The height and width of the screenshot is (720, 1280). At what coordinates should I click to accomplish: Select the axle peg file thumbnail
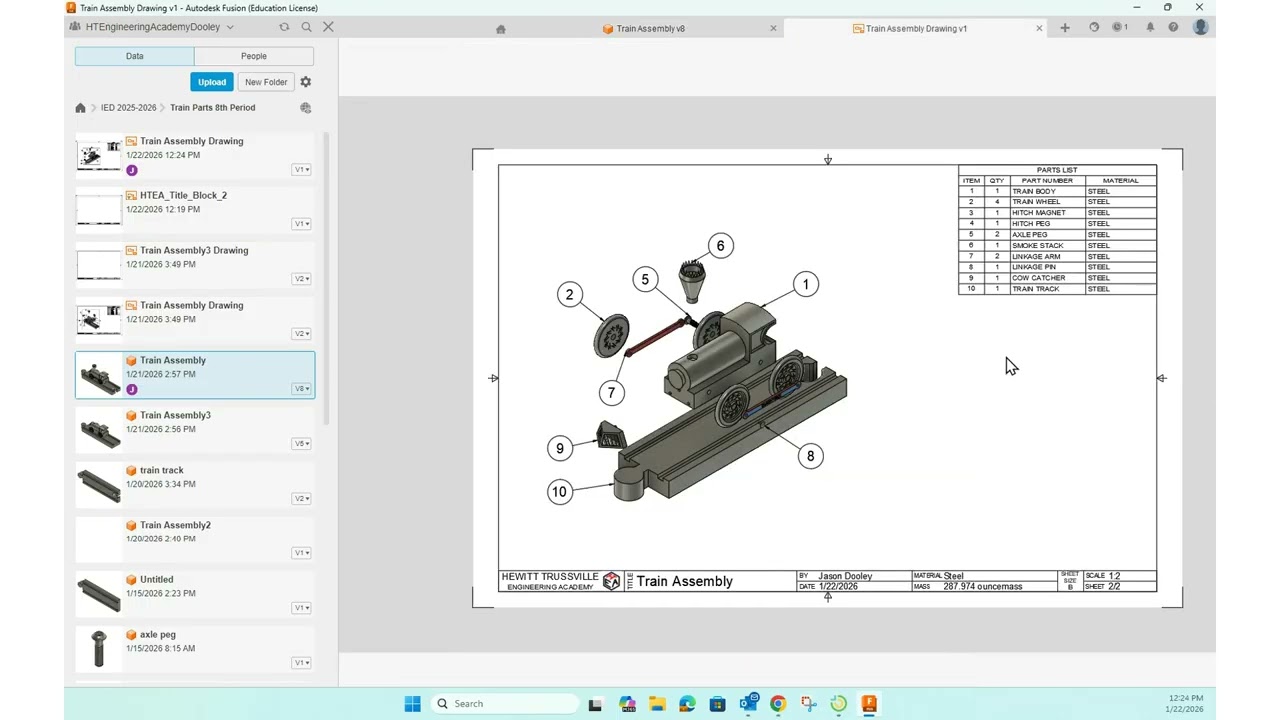coord(99,649)
